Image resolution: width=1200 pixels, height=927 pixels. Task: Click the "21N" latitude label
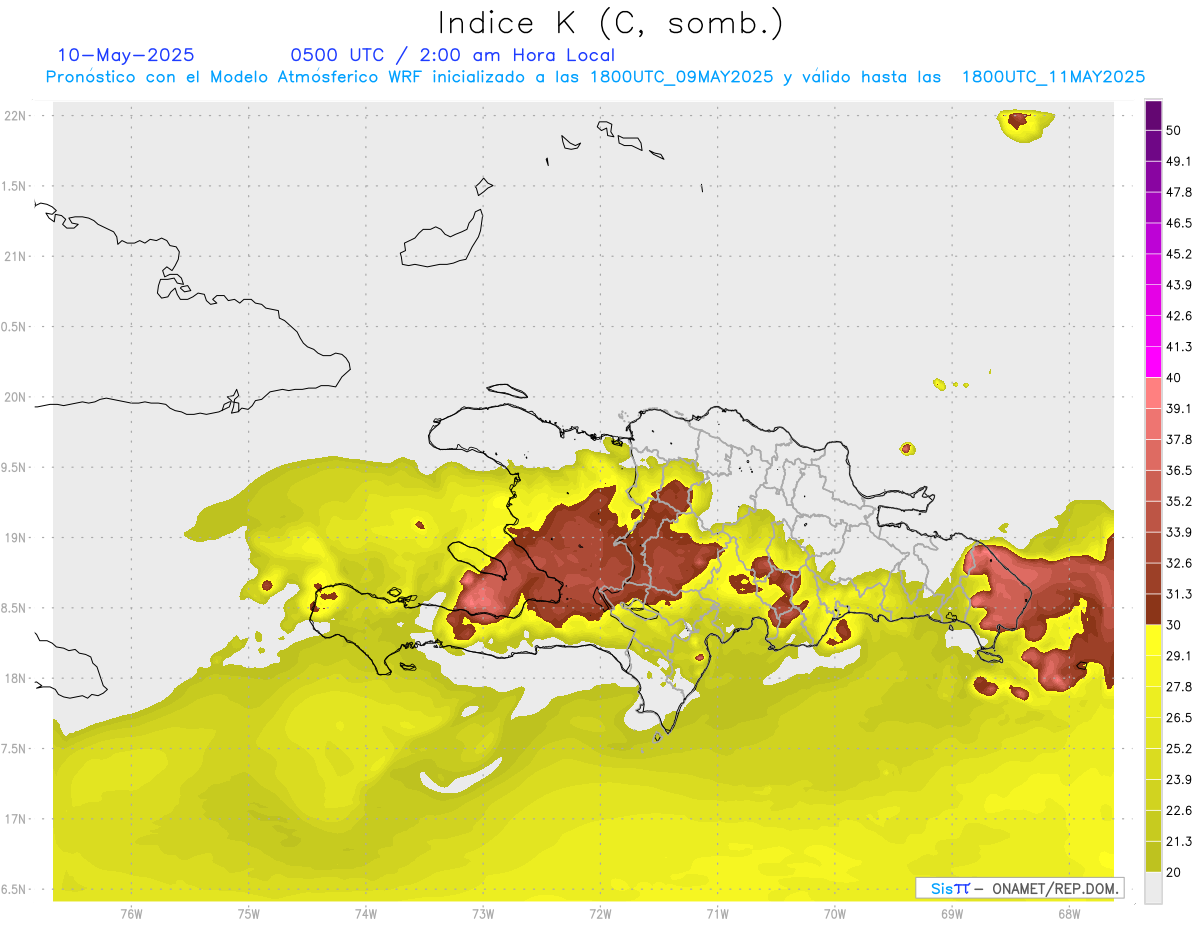[15, 256]
